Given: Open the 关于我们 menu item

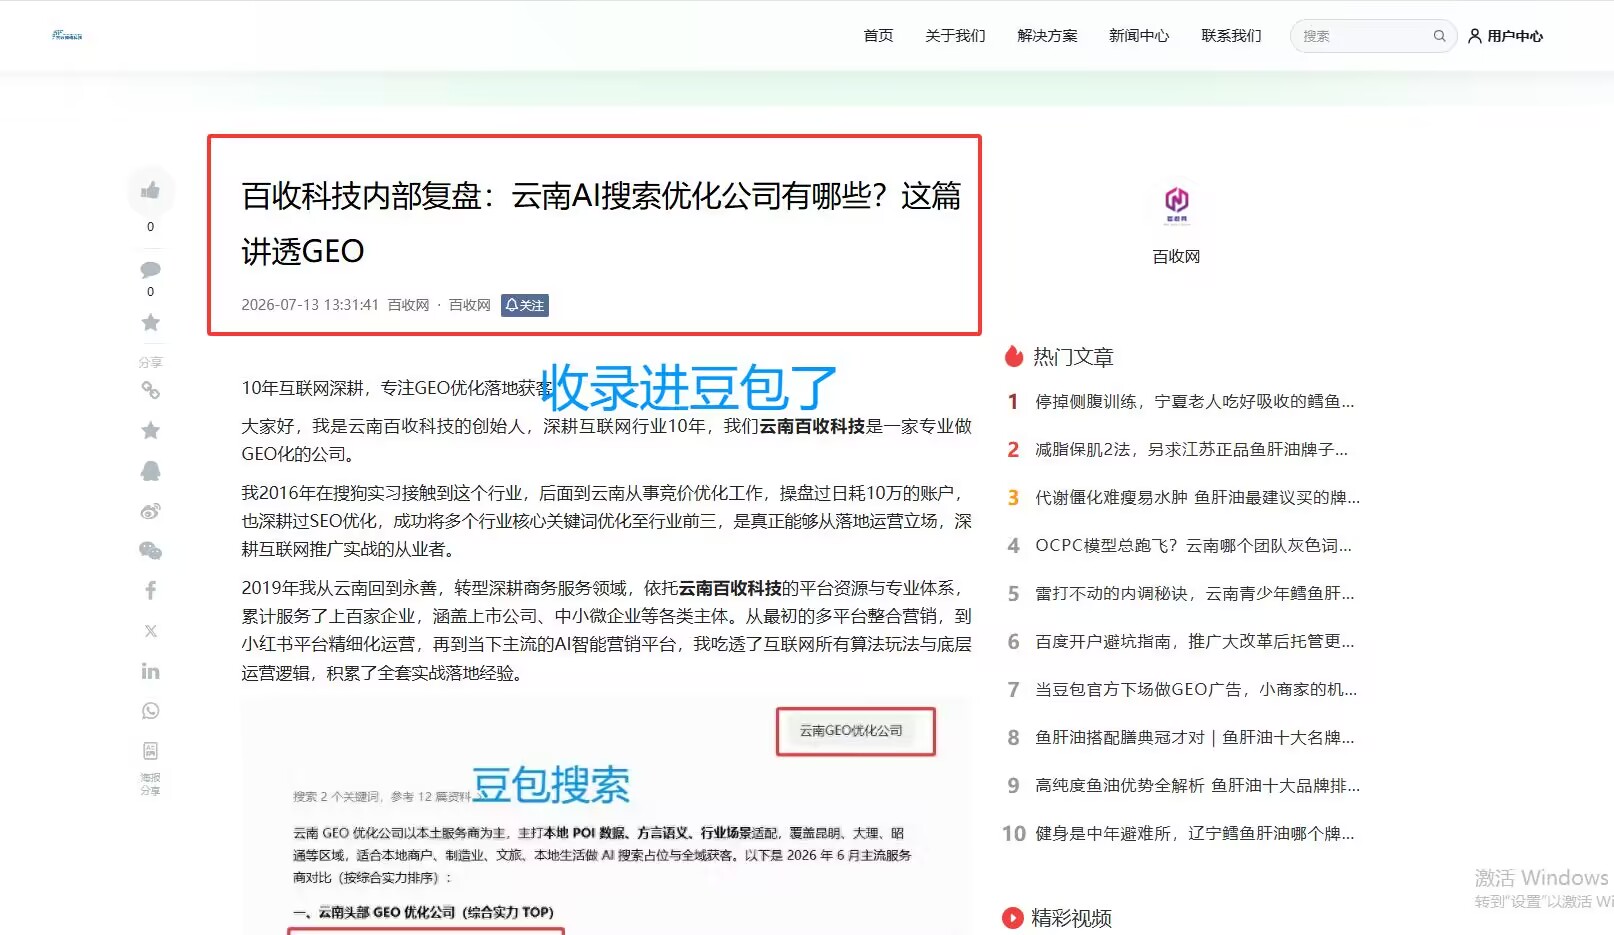Looking at the screenshot, I should point(955,36).
